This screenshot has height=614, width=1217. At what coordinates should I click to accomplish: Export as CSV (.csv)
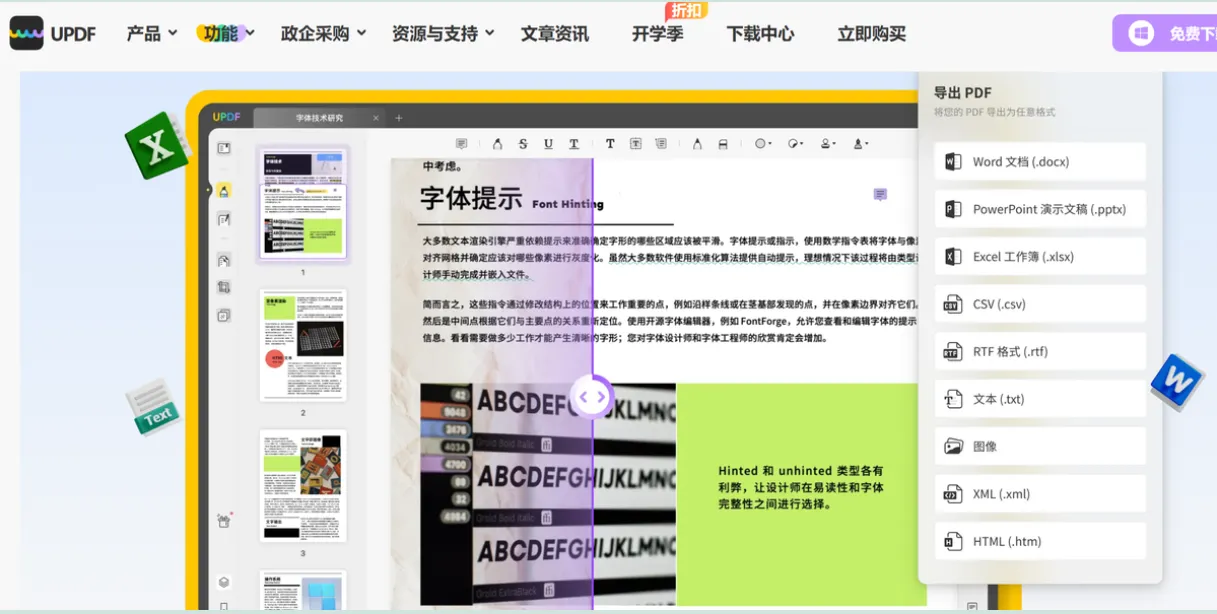click(x=1040, y=304)
